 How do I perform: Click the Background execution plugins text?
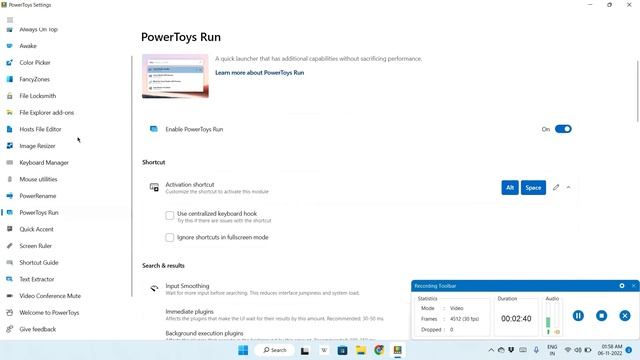(204, 333)
